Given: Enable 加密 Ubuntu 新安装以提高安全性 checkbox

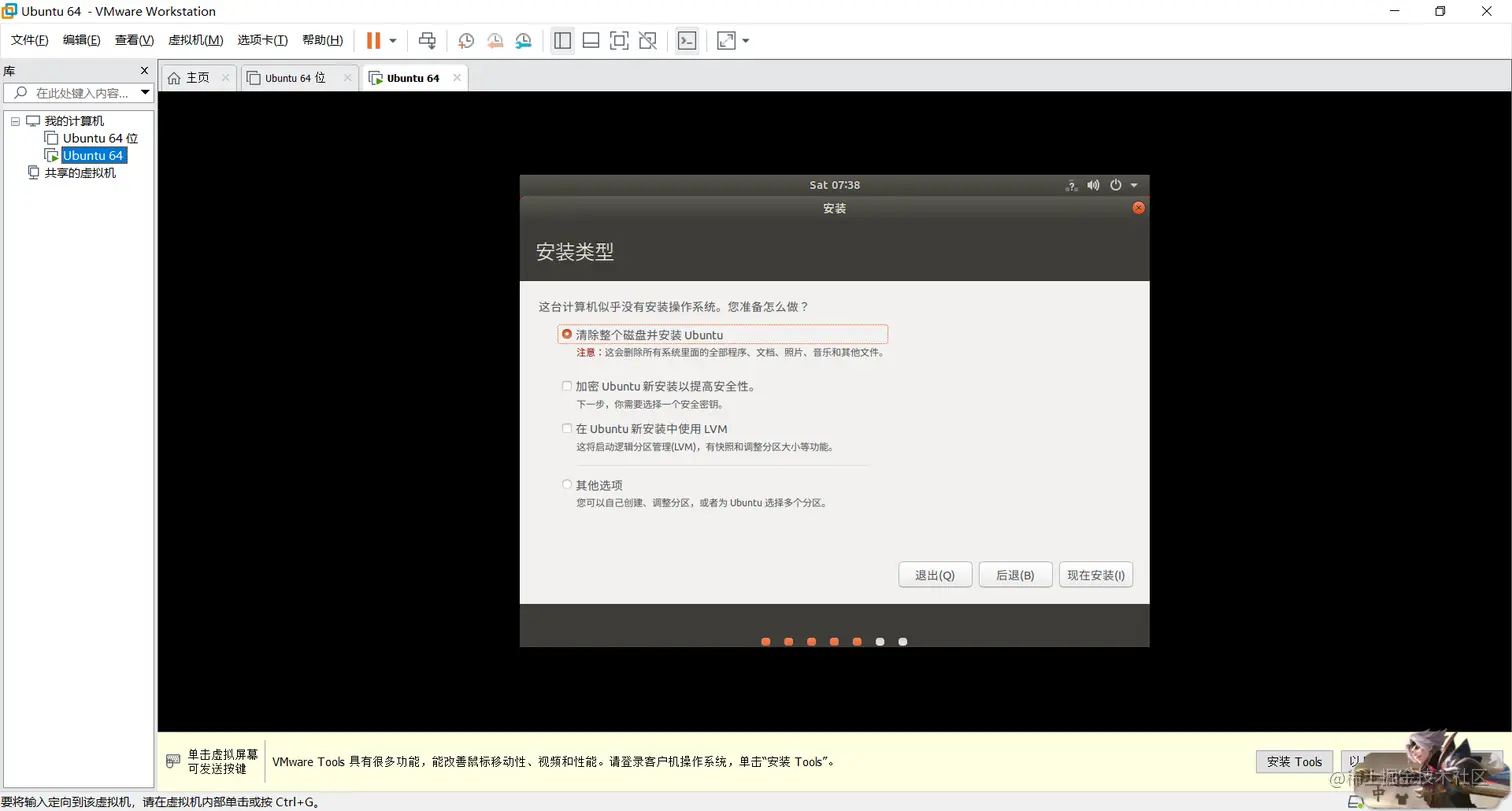Looking at the screenshot, I should coord(567,386).
